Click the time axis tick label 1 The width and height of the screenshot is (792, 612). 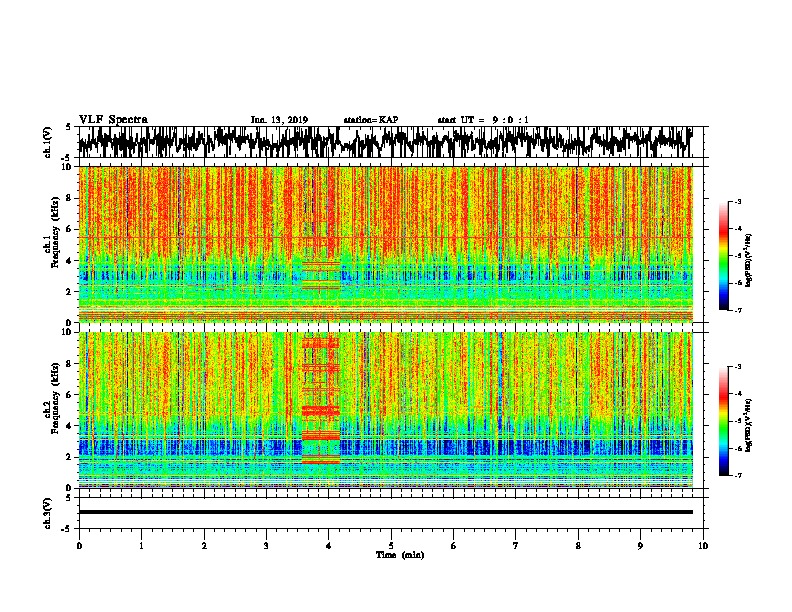(141, 546)
